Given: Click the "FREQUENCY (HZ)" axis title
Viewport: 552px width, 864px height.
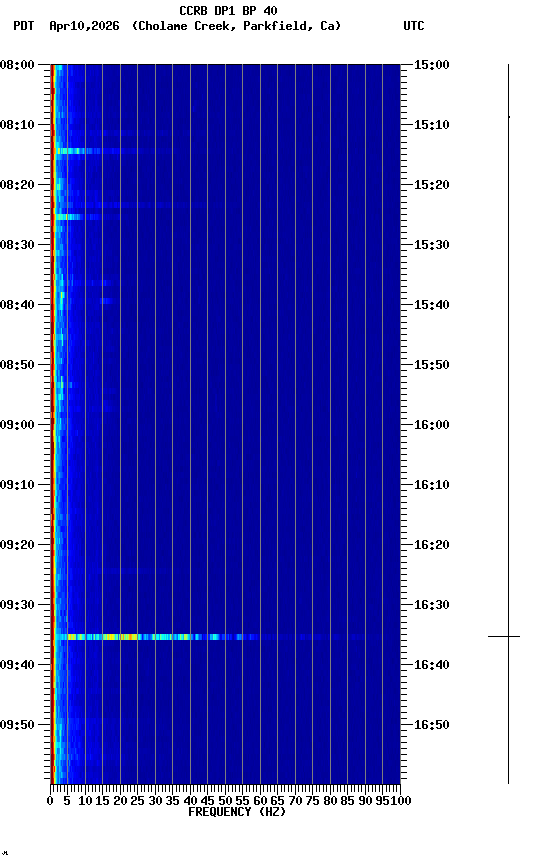Looking at the screenshot, I should (x=237, y=812).
